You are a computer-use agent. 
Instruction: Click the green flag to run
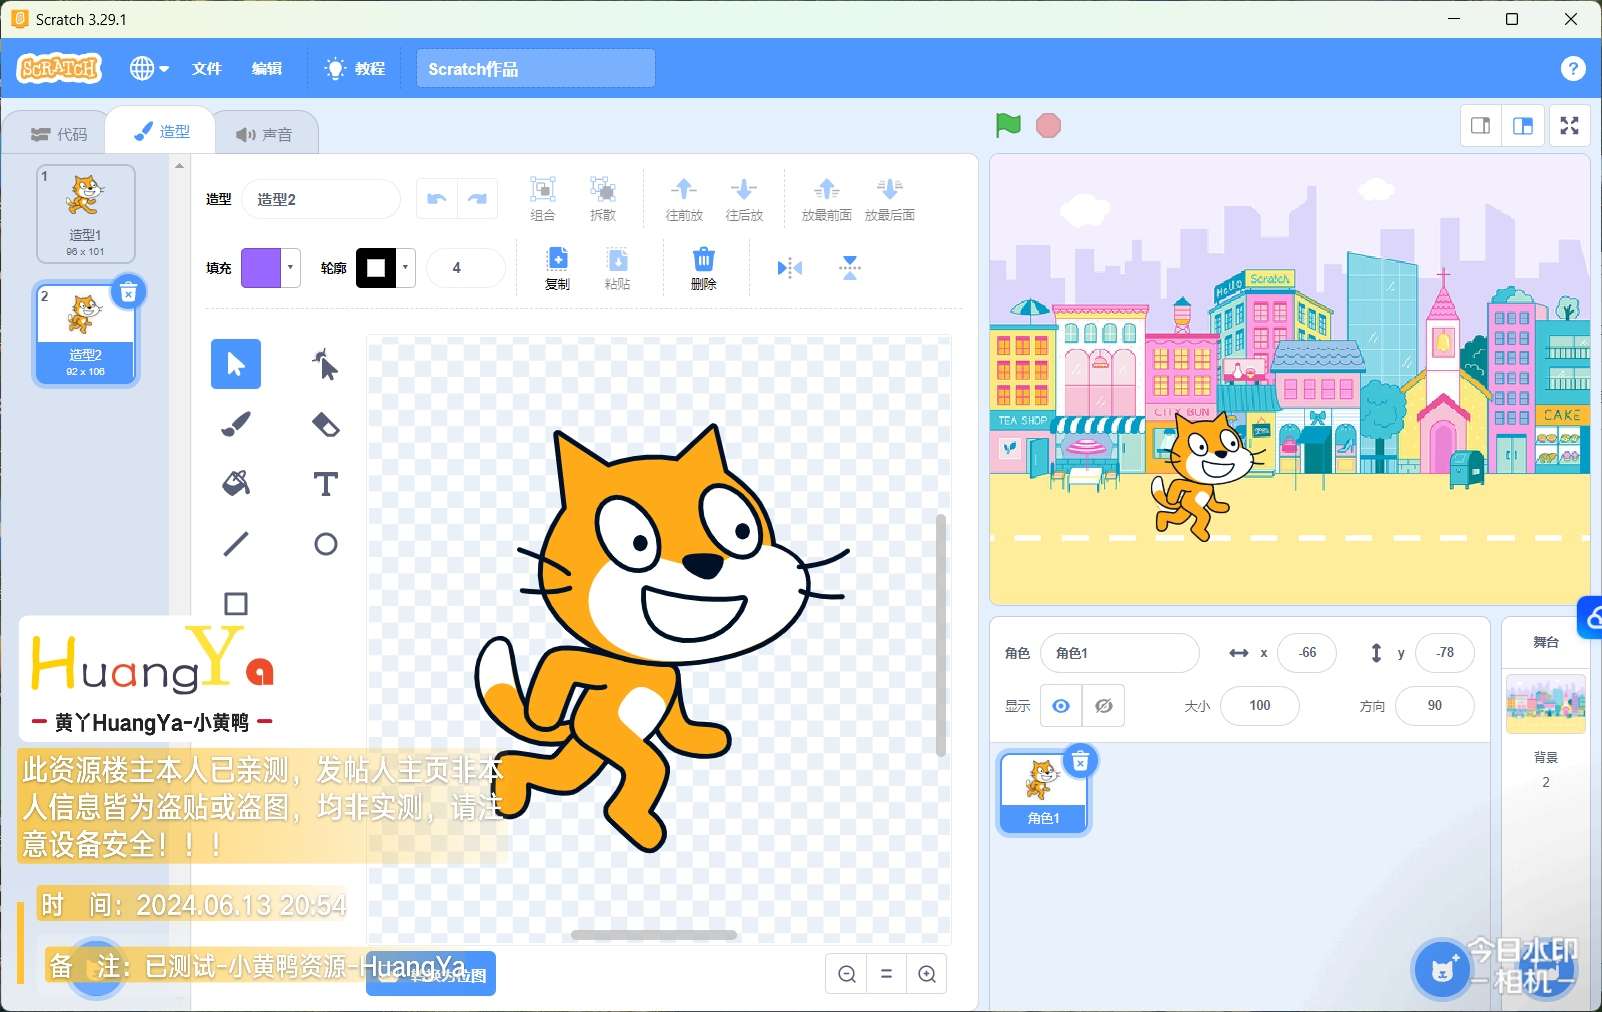click(x=1008, y=125)
